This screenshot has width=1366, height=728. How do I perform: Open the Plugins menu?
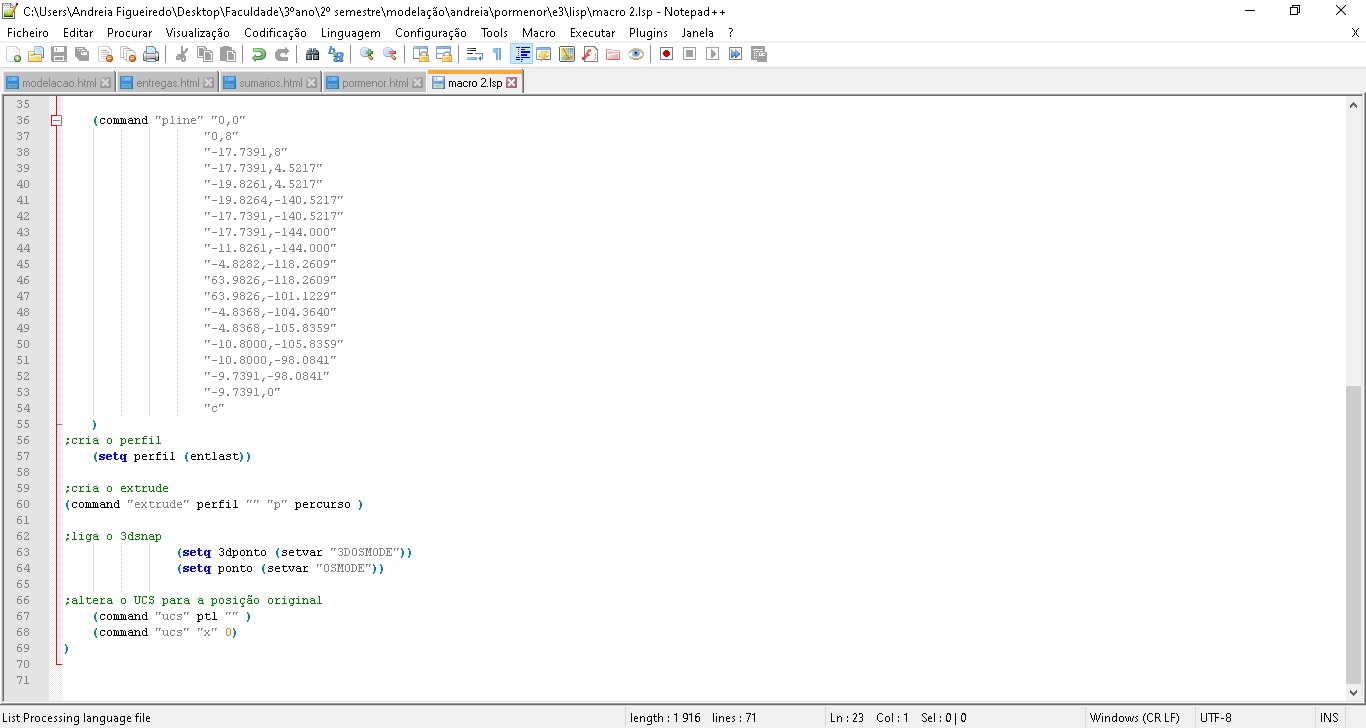(648, 33)
